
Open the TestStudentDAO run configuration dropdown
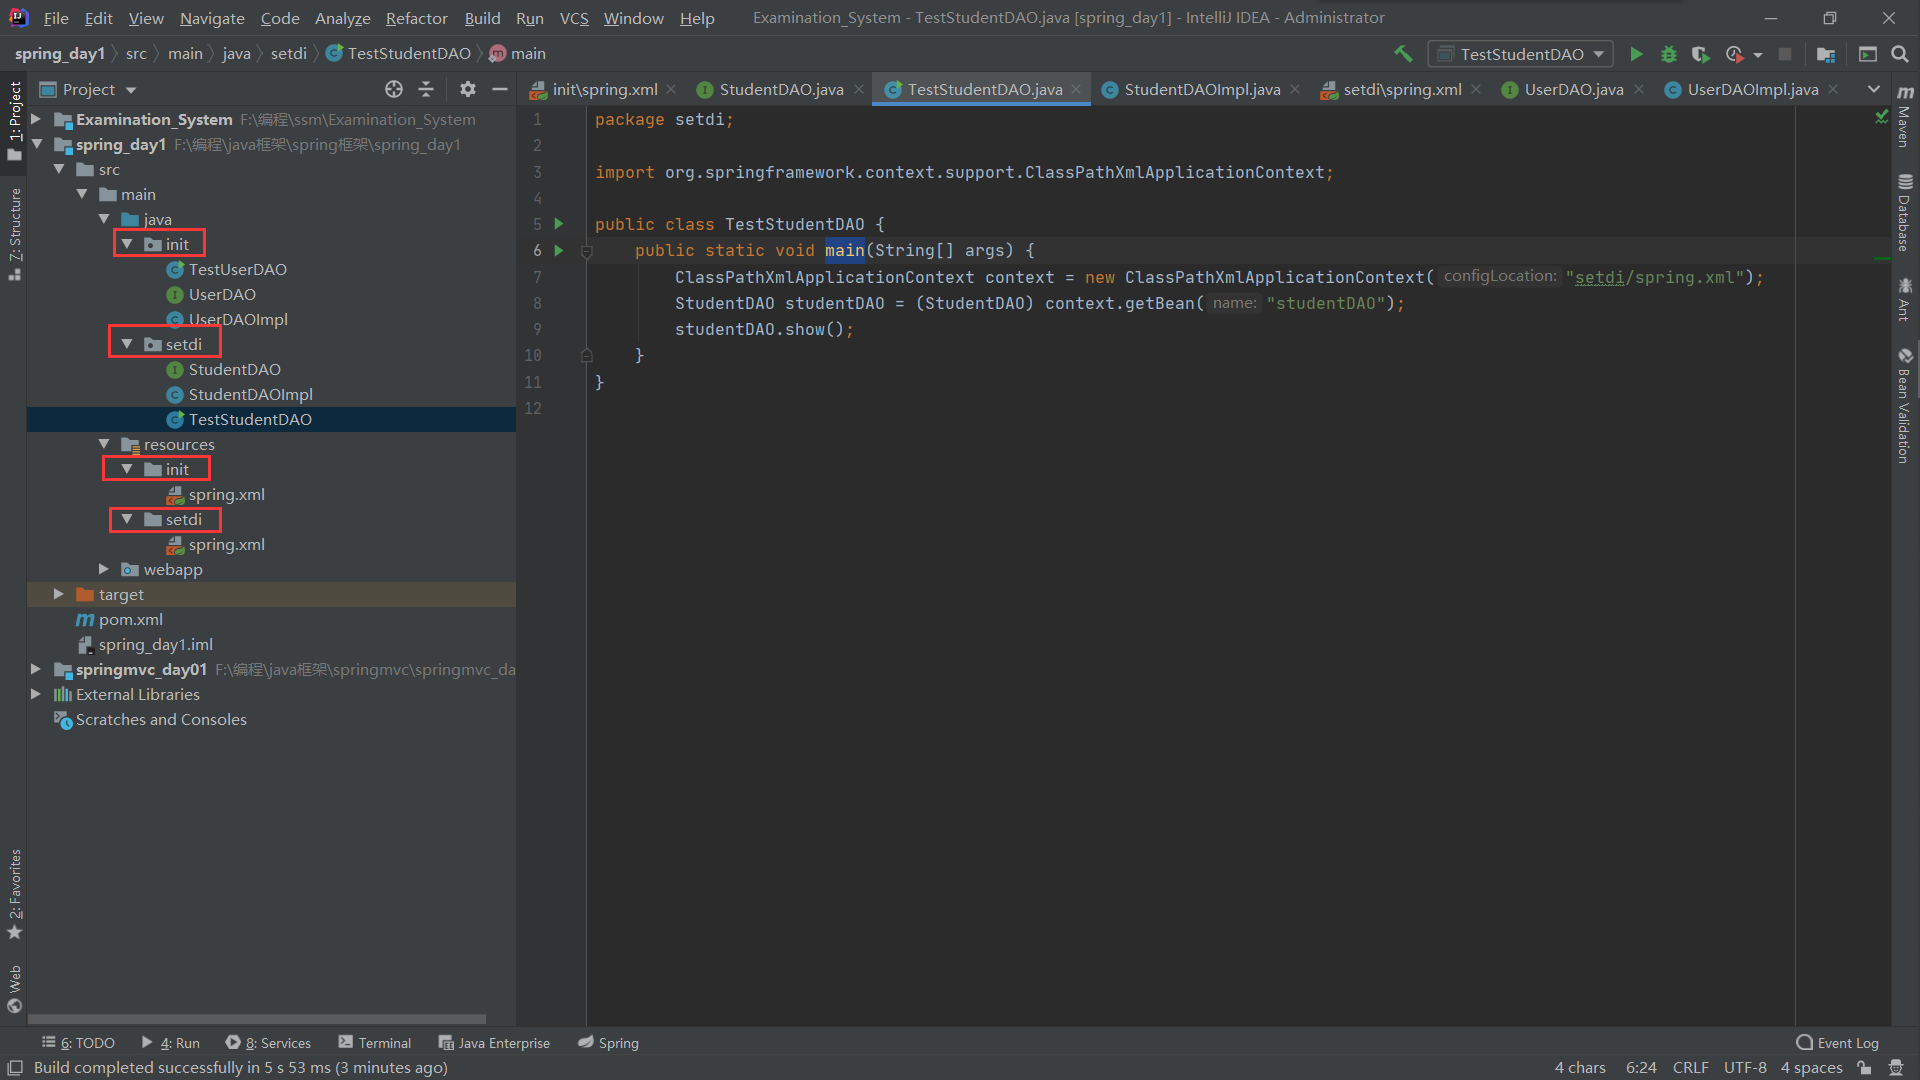(x=1520, y=54)
